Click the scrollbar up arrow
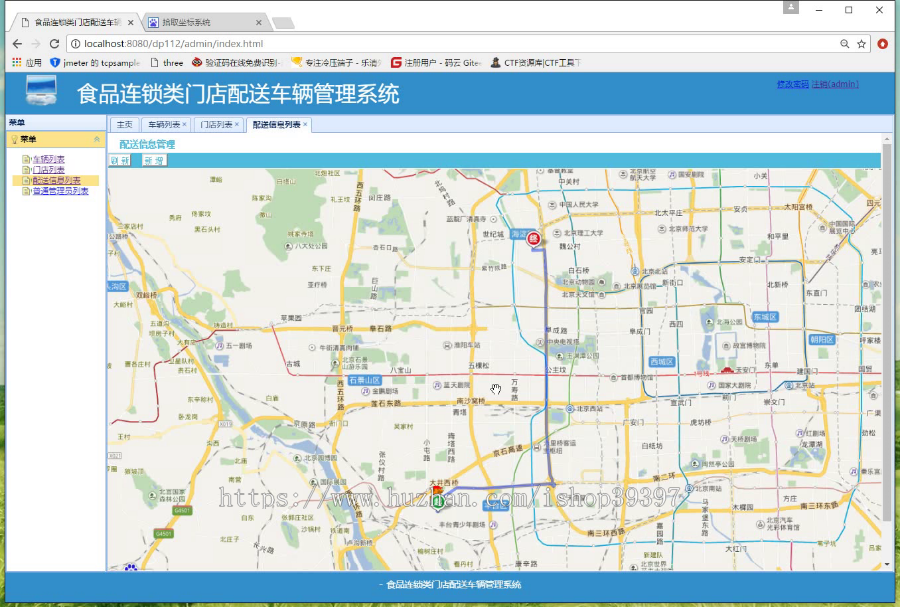Viewport: 900px width, 607px height. pyautogui.click(x=887, y=139)
